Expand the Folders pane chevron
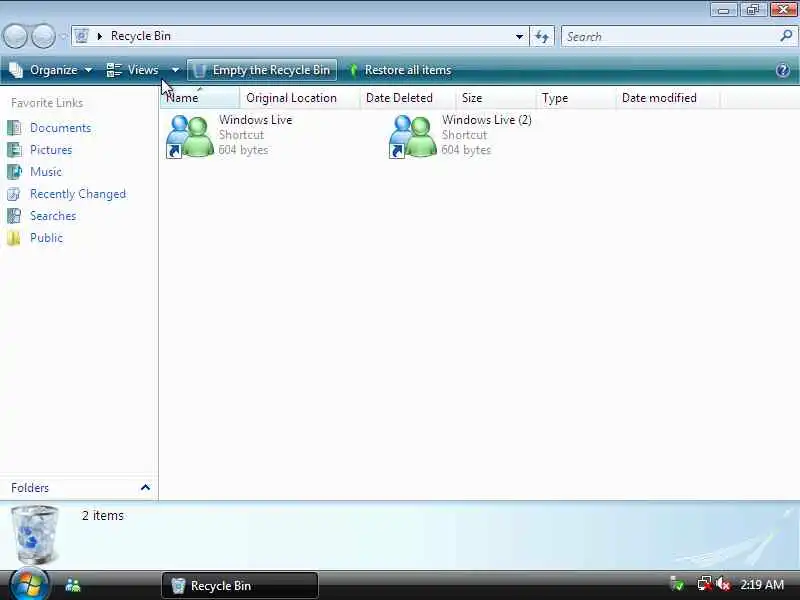The height and width of the screenshot is (600, 800). pos(145,487)
